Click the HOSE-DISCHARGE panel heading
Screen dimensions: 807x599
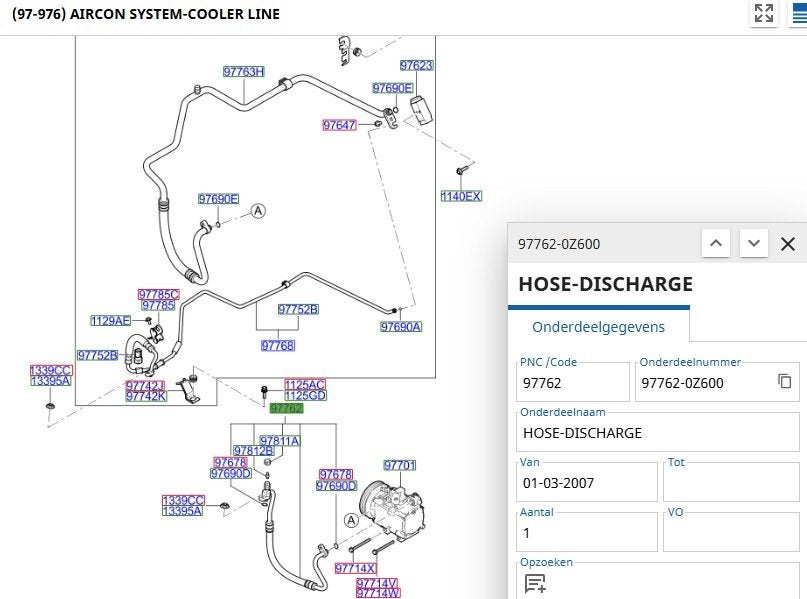pos(606,284)
